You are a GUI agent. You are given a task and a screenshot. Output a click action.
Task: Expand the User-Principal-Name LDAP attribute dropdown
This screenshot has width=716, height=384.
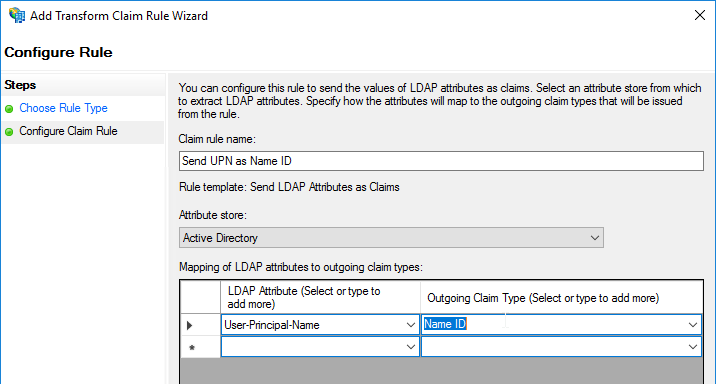tap(411, 325)
